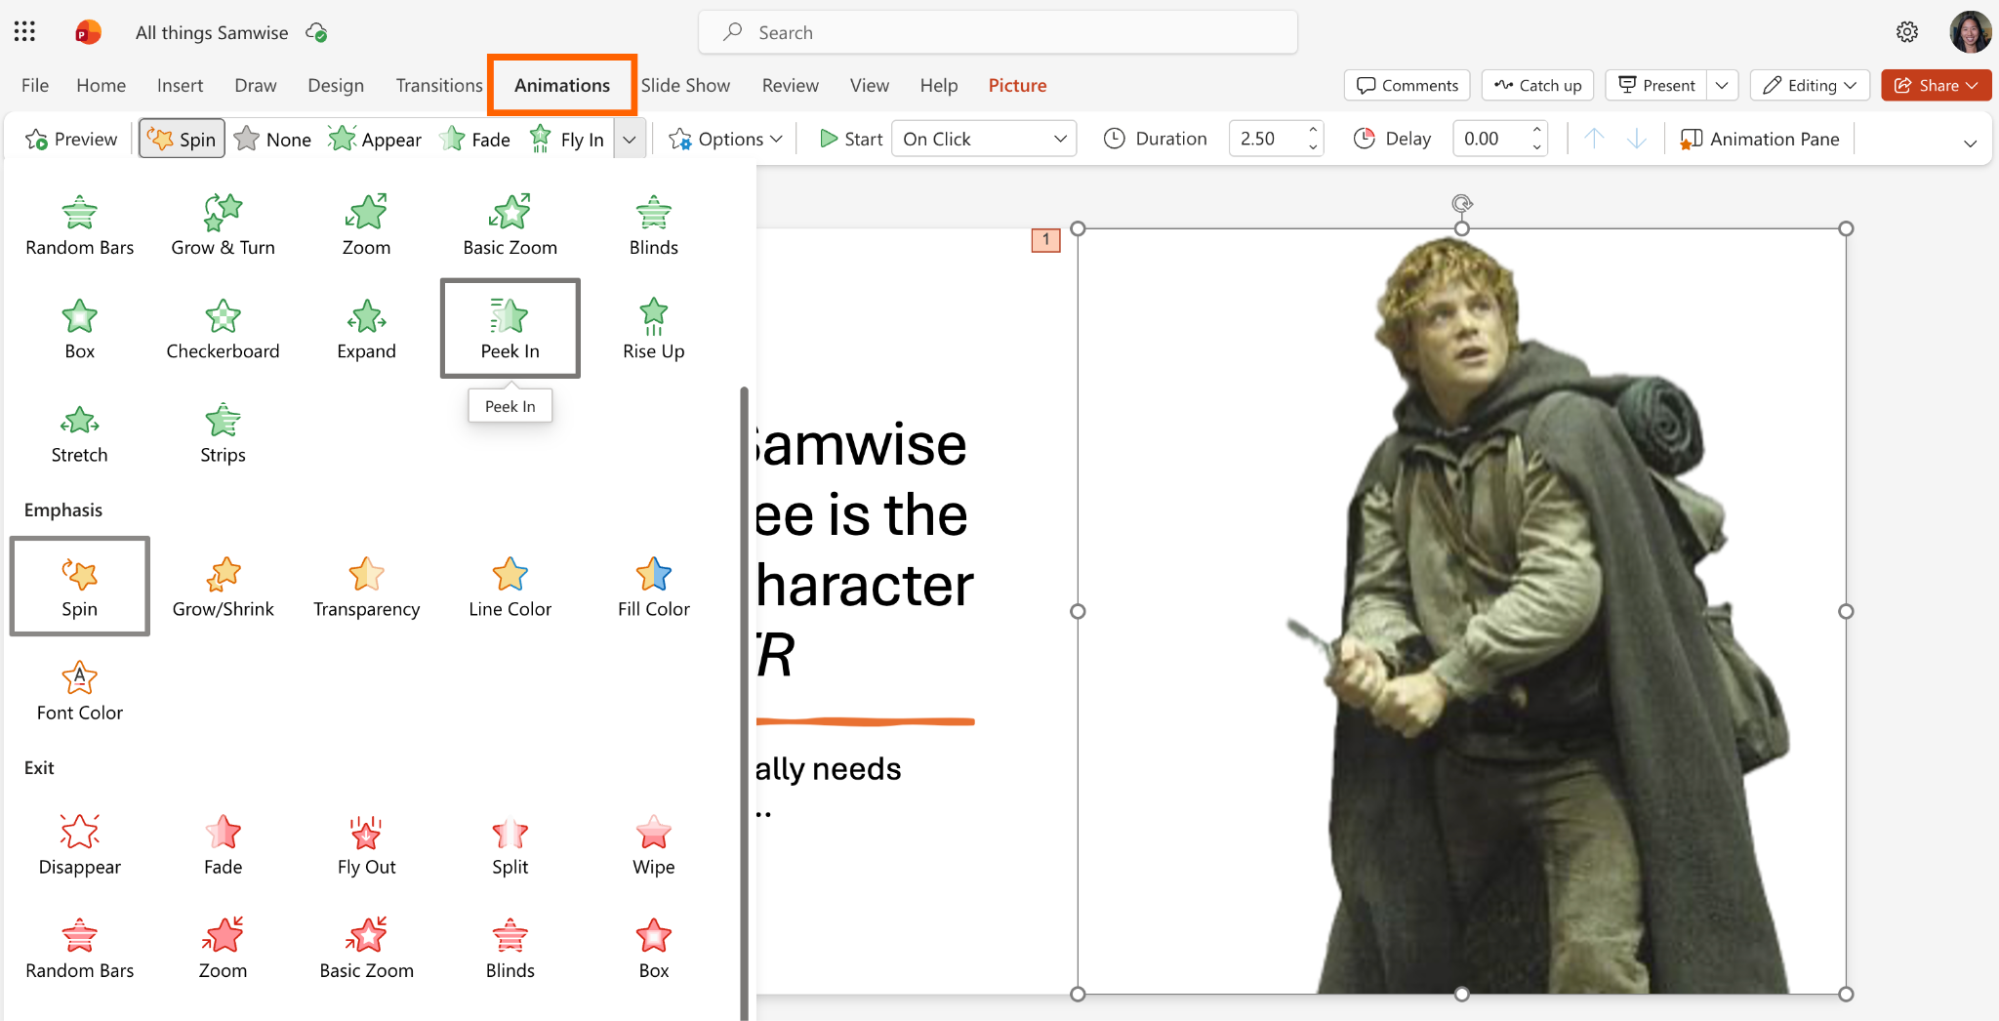
Task: Open the Comments panel
Action: pyautogui.click(x=1407, y=85)
